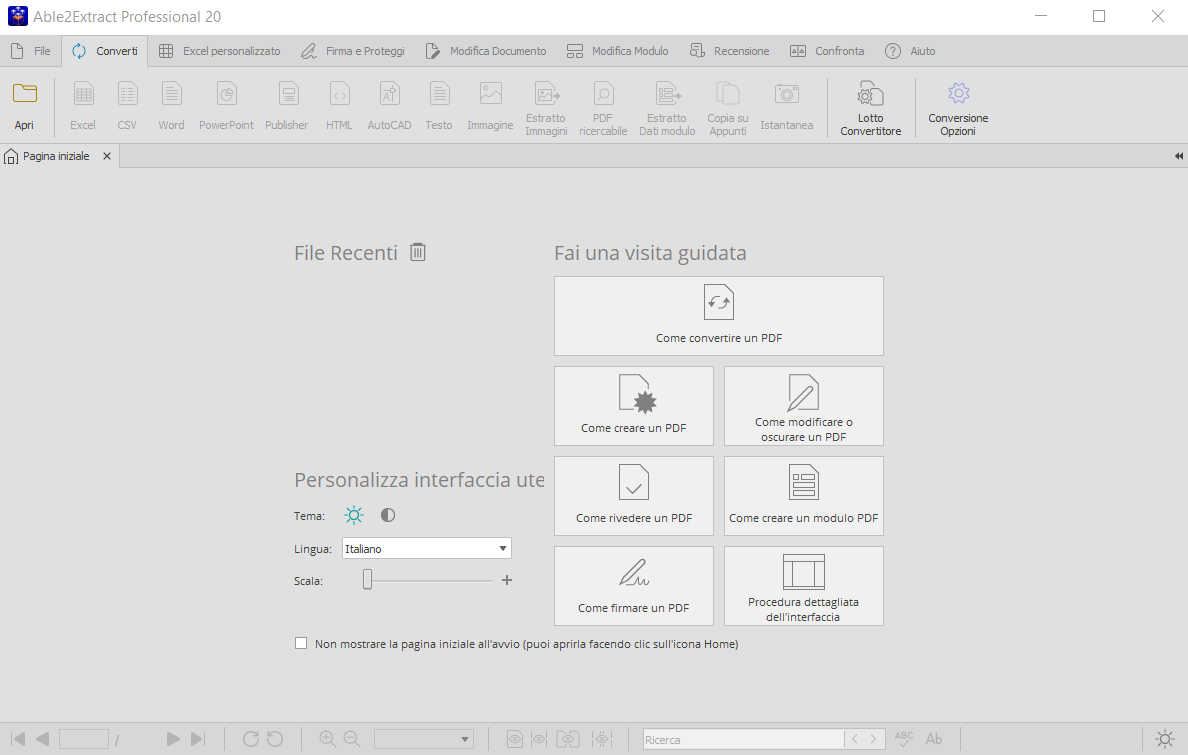
Task: Click the page number input field
Action: pos(84,739)
